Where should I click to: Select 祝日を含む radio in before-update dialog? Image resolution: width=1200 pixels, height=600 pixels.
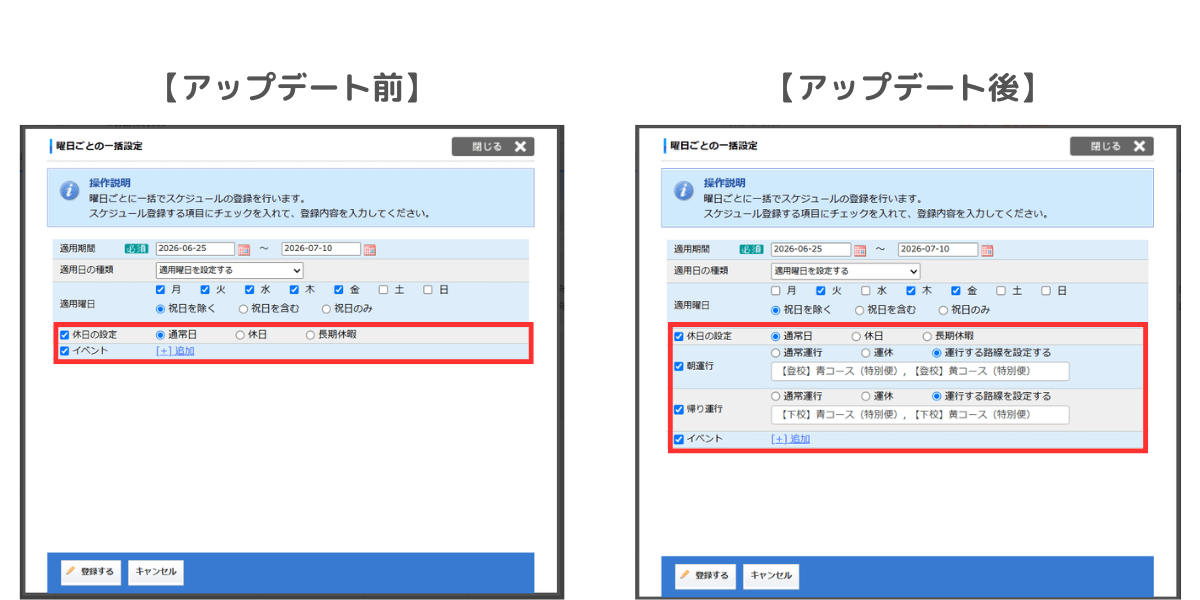[243, 309]
